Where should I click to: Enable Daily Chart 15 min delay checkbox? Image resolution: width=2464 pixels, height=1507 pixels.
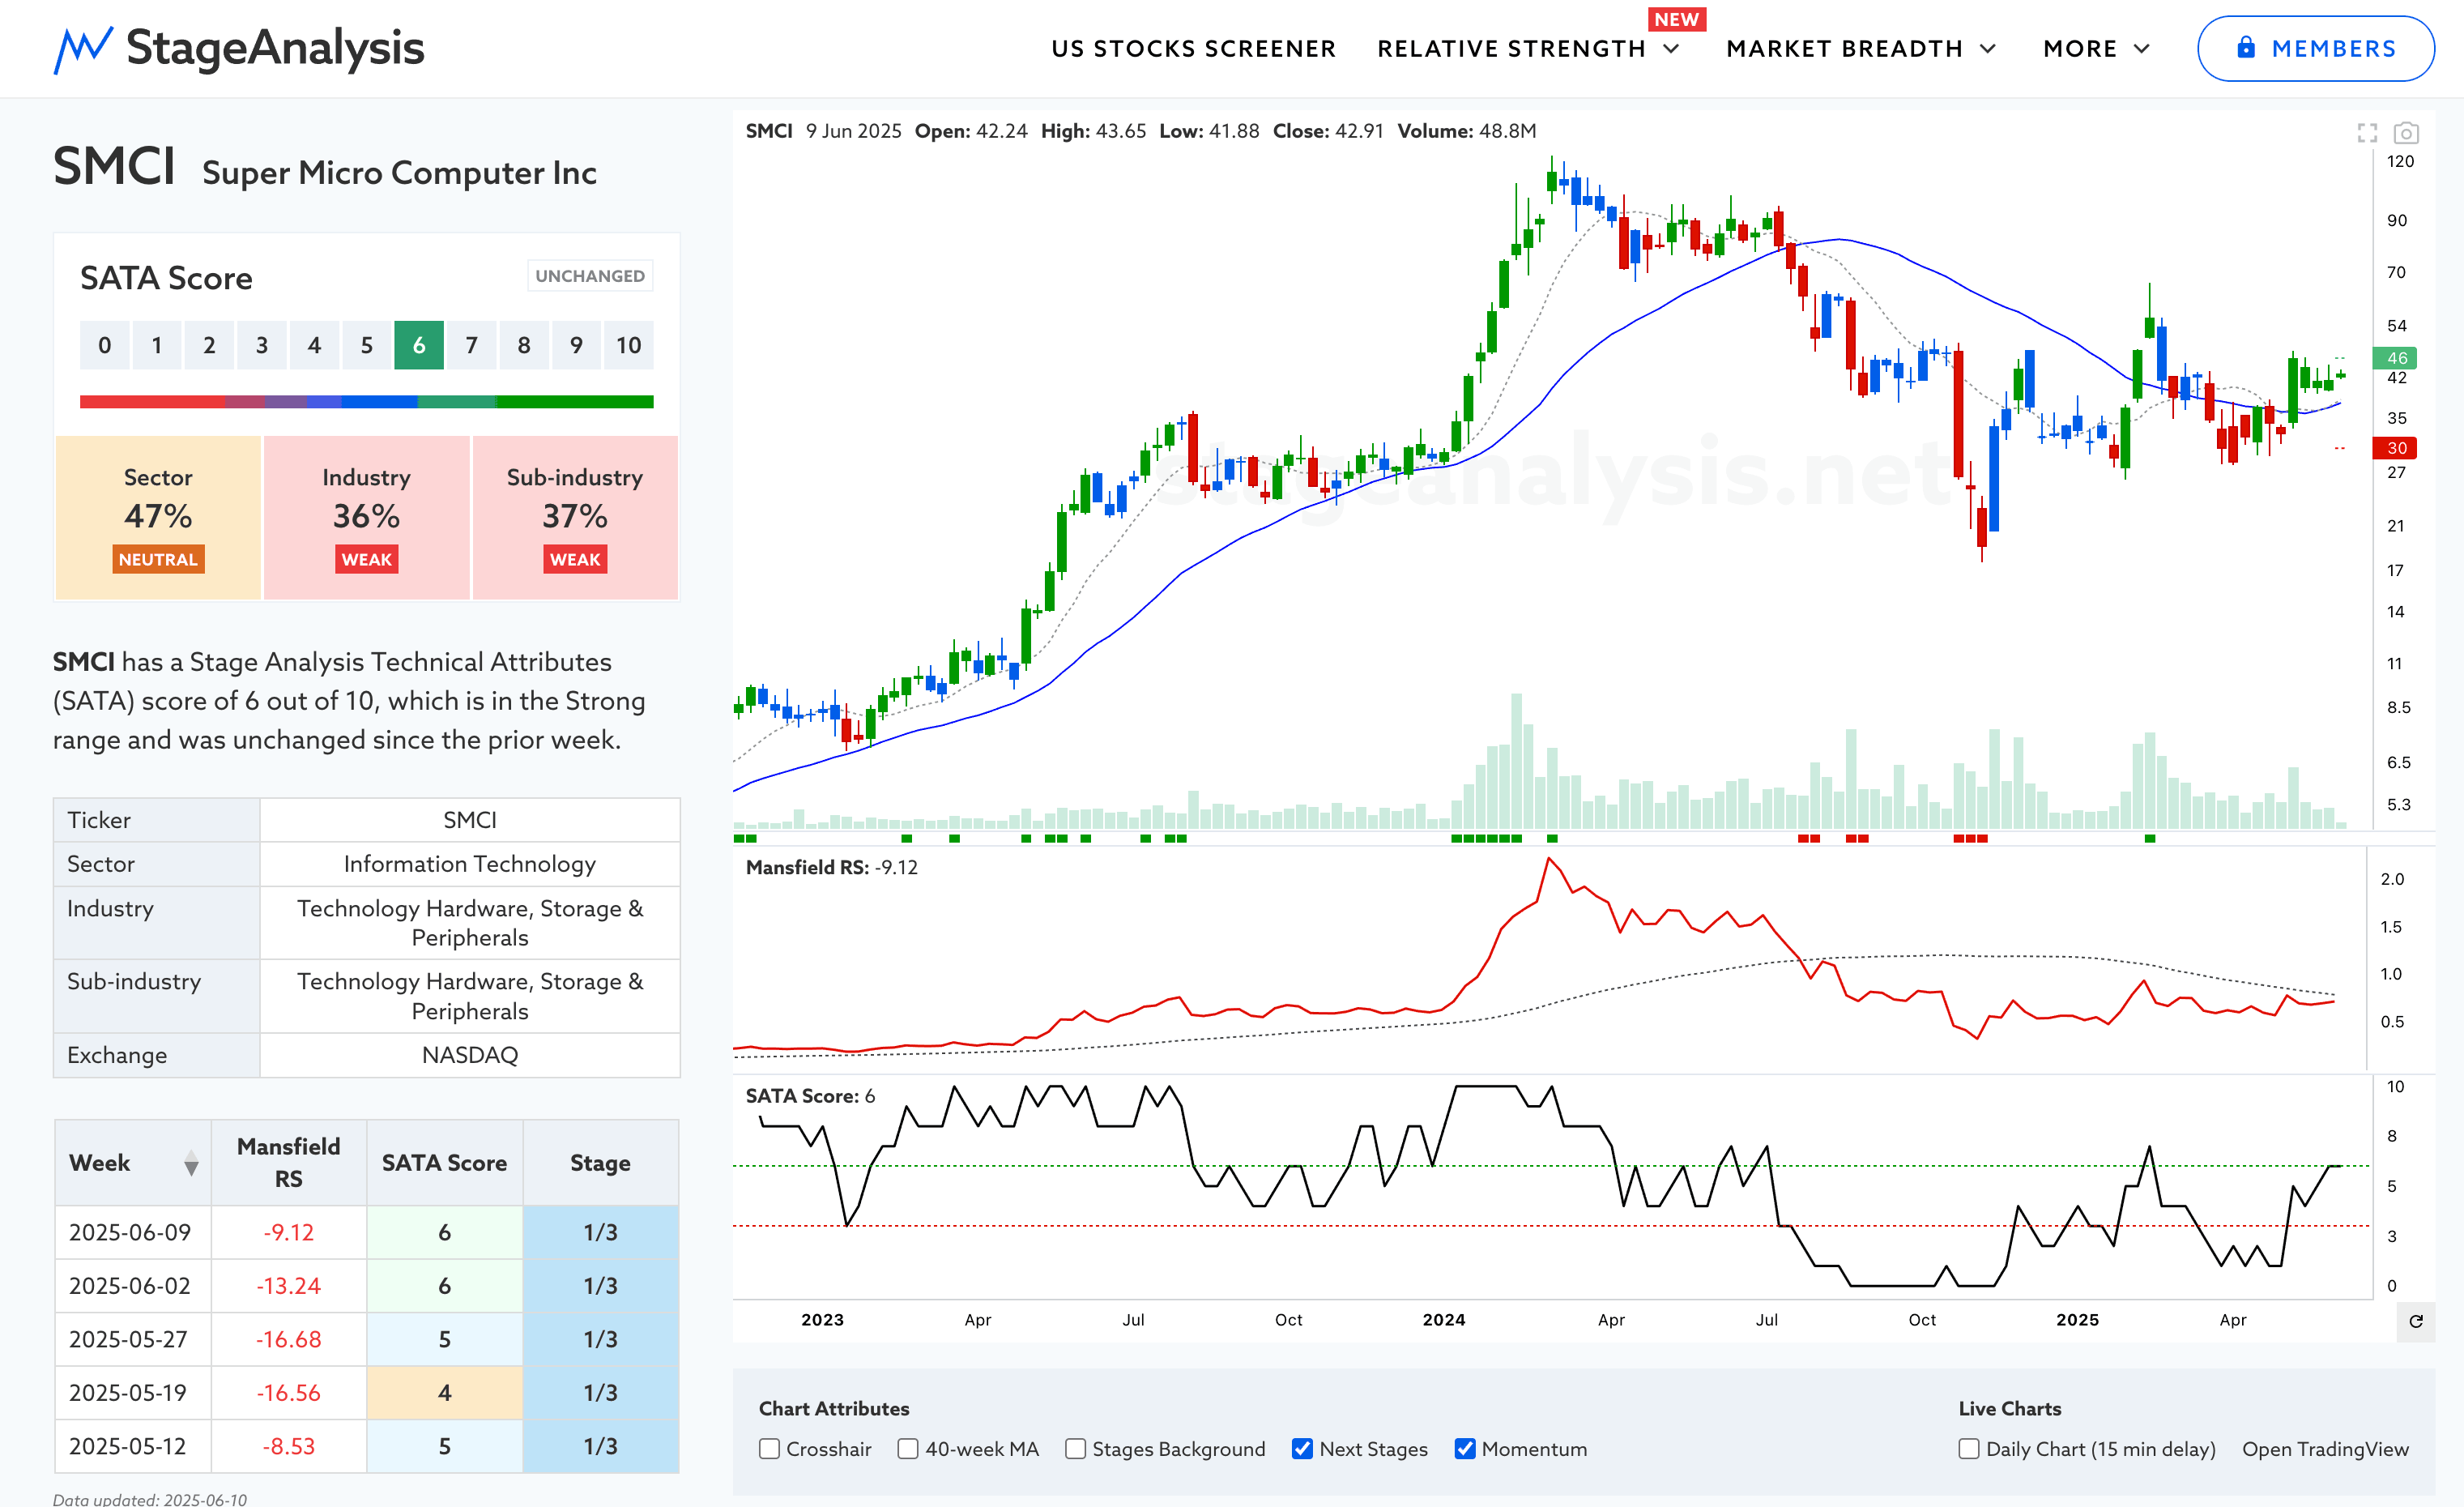click(1968, 1449)
